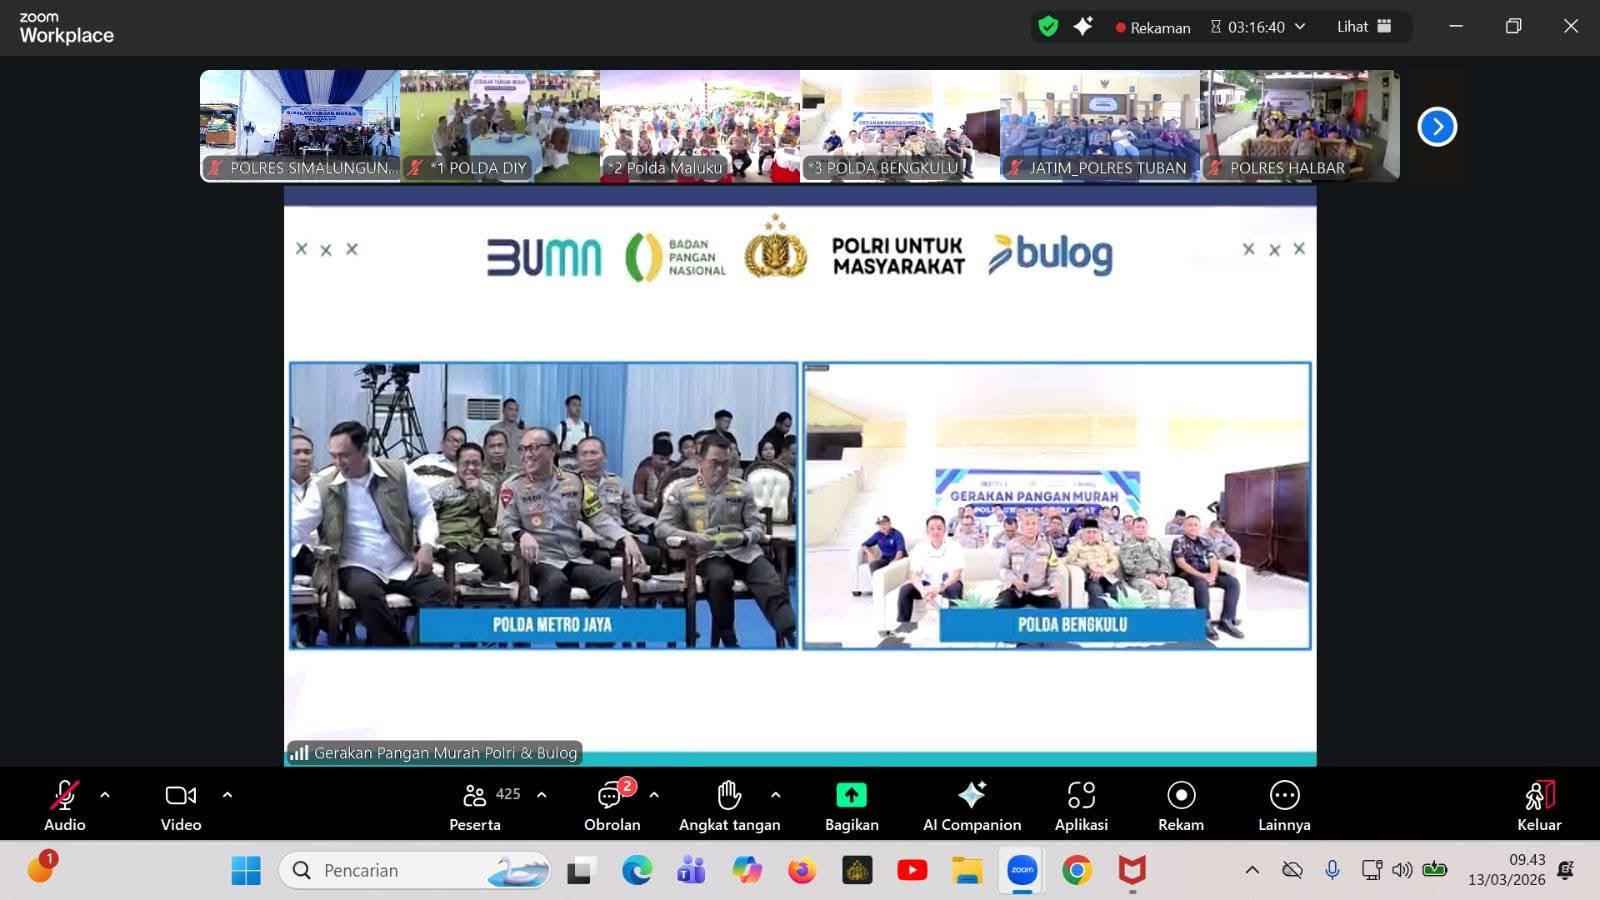This screenshot has width=1600, height=900.
Task: Click the microphone tray icon
Action: [x=1332, y=870]
